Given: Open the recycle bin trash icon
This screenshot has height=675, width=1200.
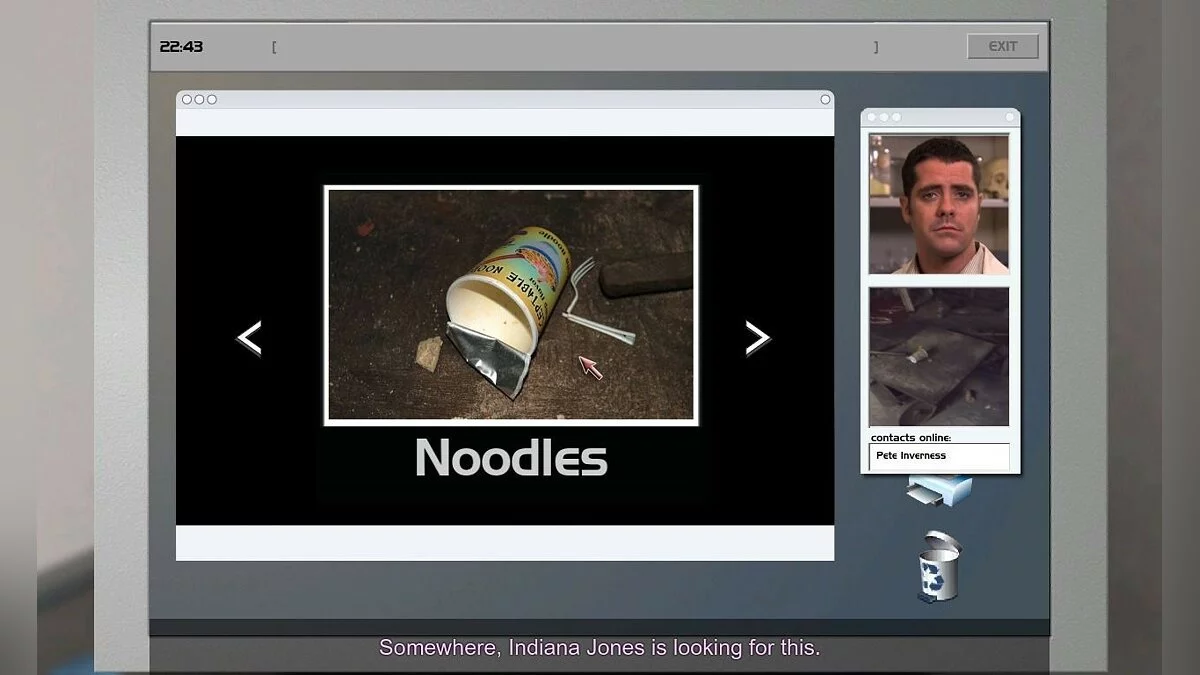Looking at the screenshot, I should pos(938,567).
